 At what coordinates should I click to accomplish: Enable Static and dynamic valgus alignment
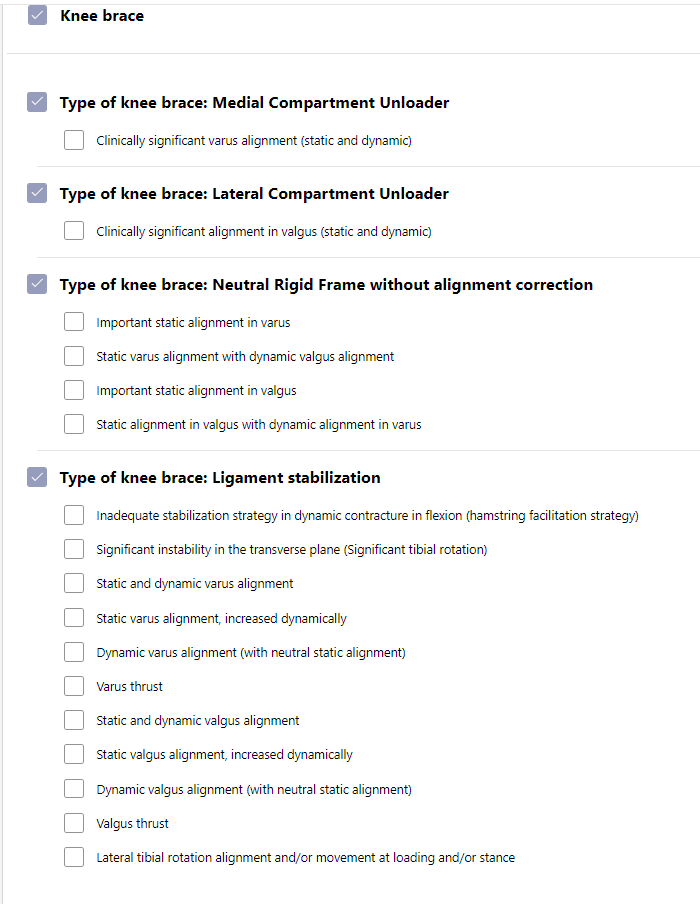coord(74,720)
